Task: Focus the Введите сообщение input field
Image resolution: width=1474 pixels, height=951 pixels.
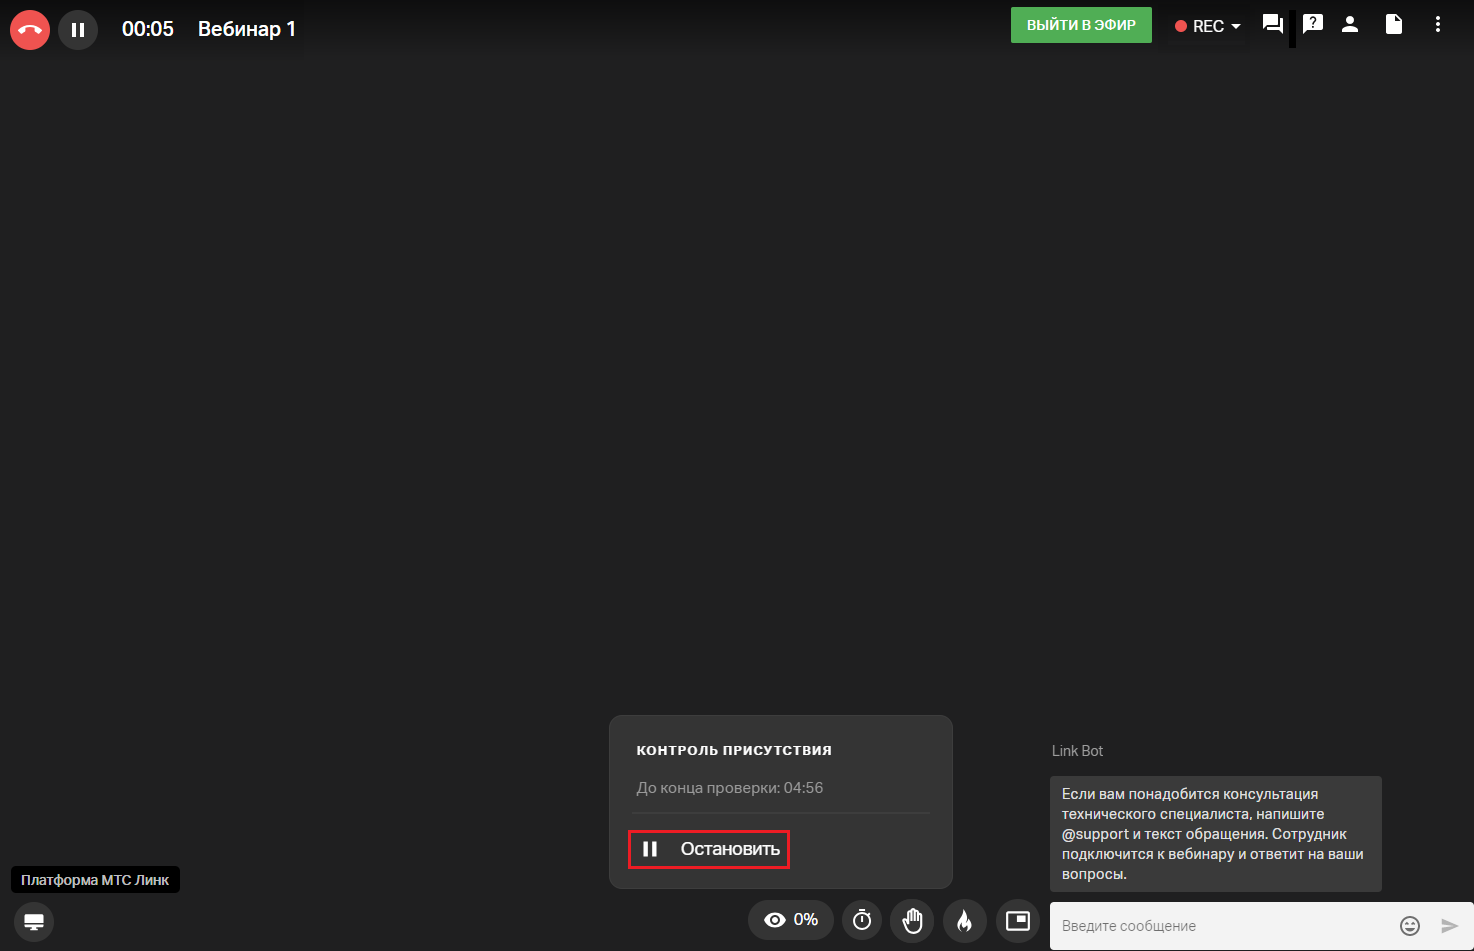Action: pyautogui.click(x=1222, y=926)
